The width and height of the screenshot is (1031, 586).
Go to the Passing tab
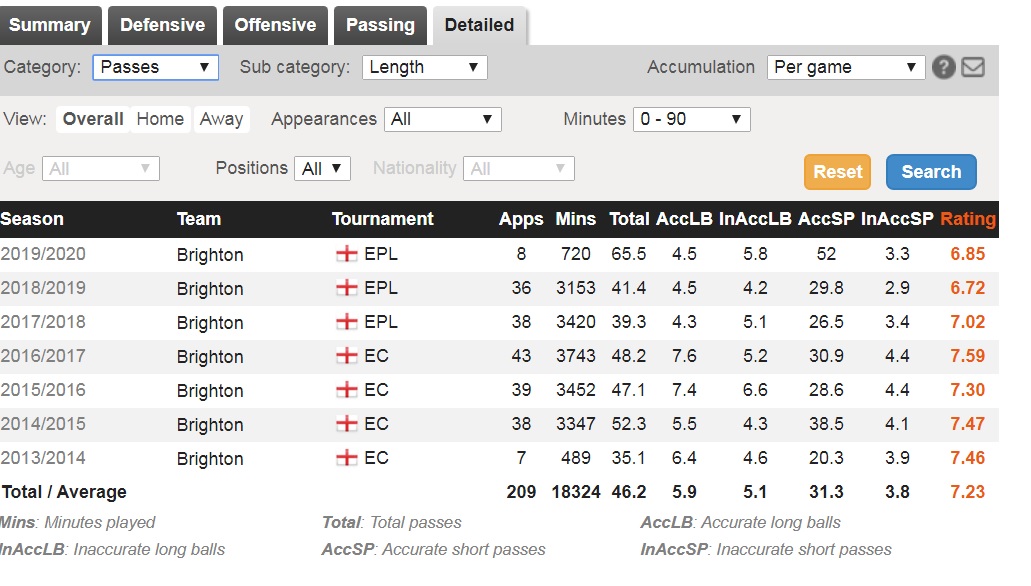coord(381,25)
